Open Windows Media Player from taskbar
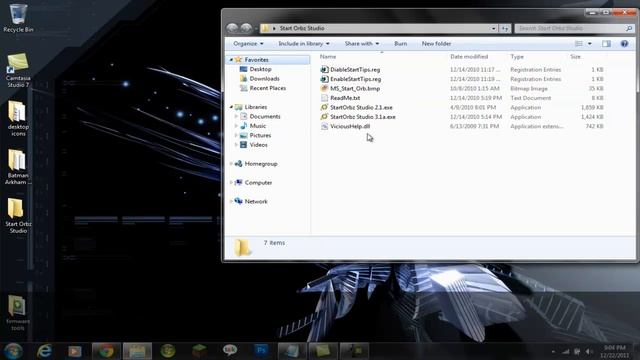The width and height of the screenshot is (640, 360). coord(75,351)
